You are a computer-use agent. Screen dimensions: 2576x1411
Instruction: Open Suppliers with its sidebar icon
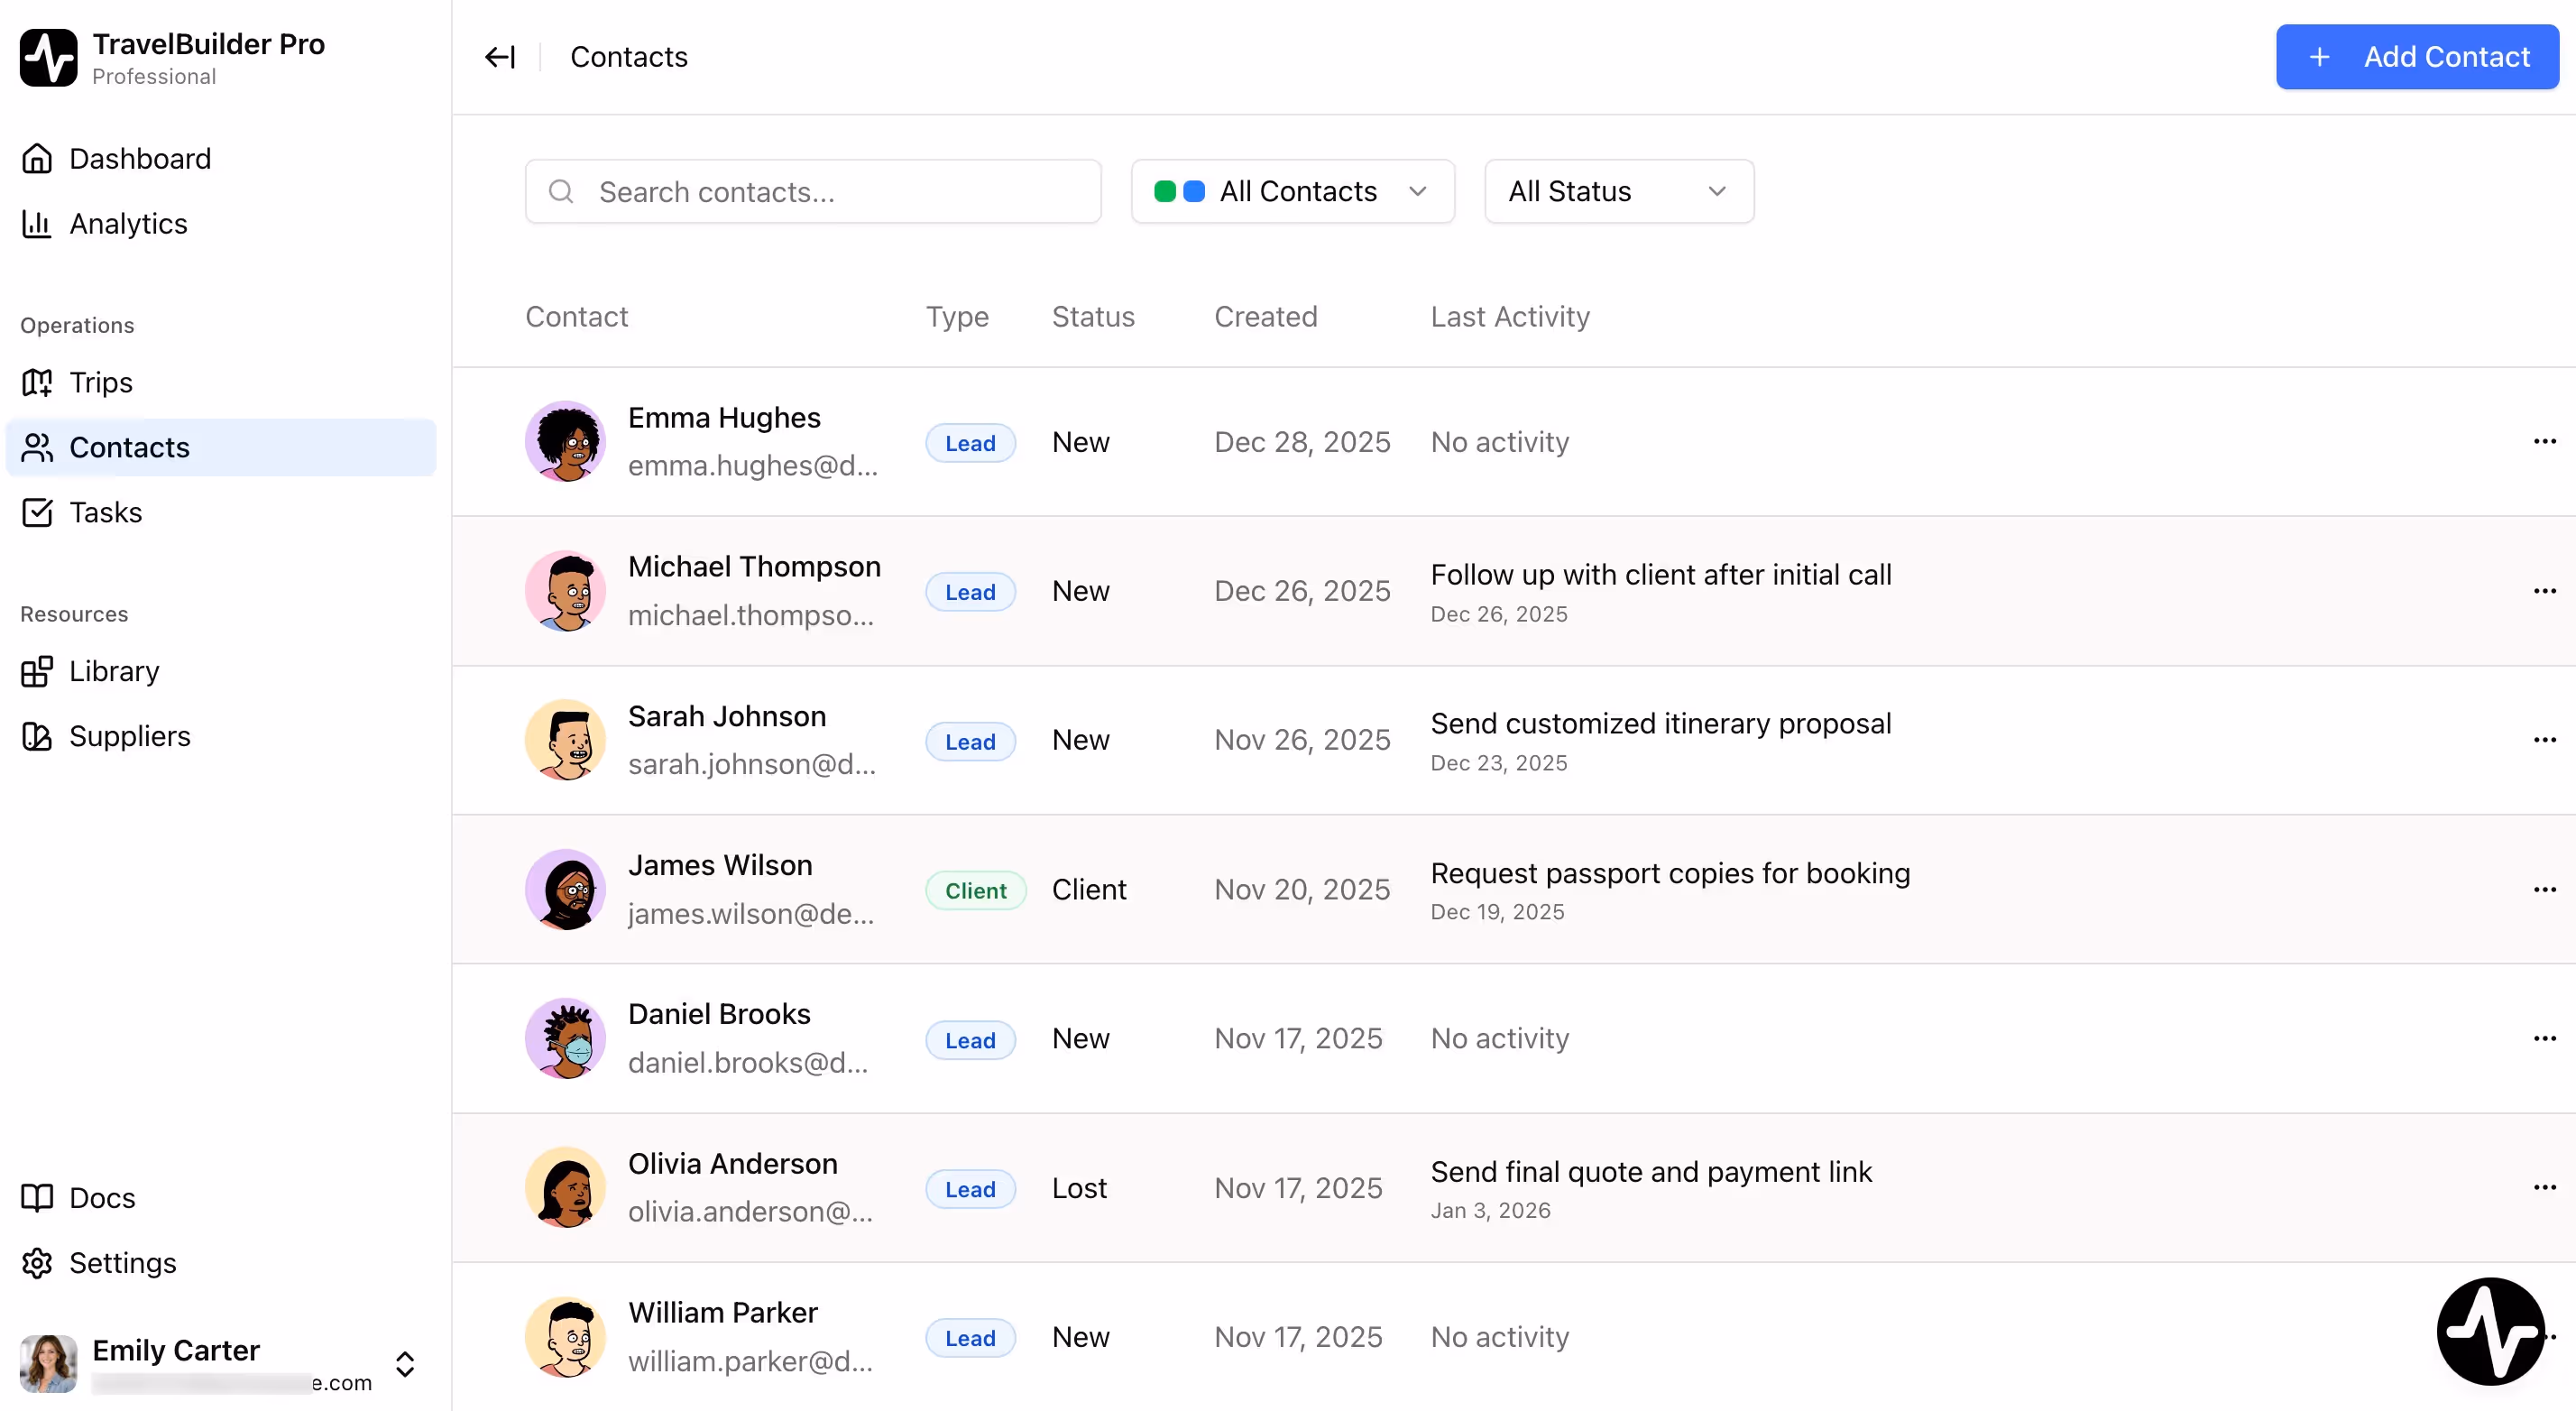pos(37,736)
